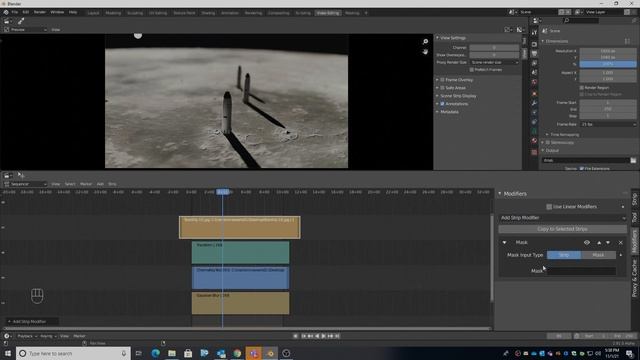This screenshot has width=640, height=360.
Task: Open the wrench modifier properties tab
Action: click(x=534, y=103)
